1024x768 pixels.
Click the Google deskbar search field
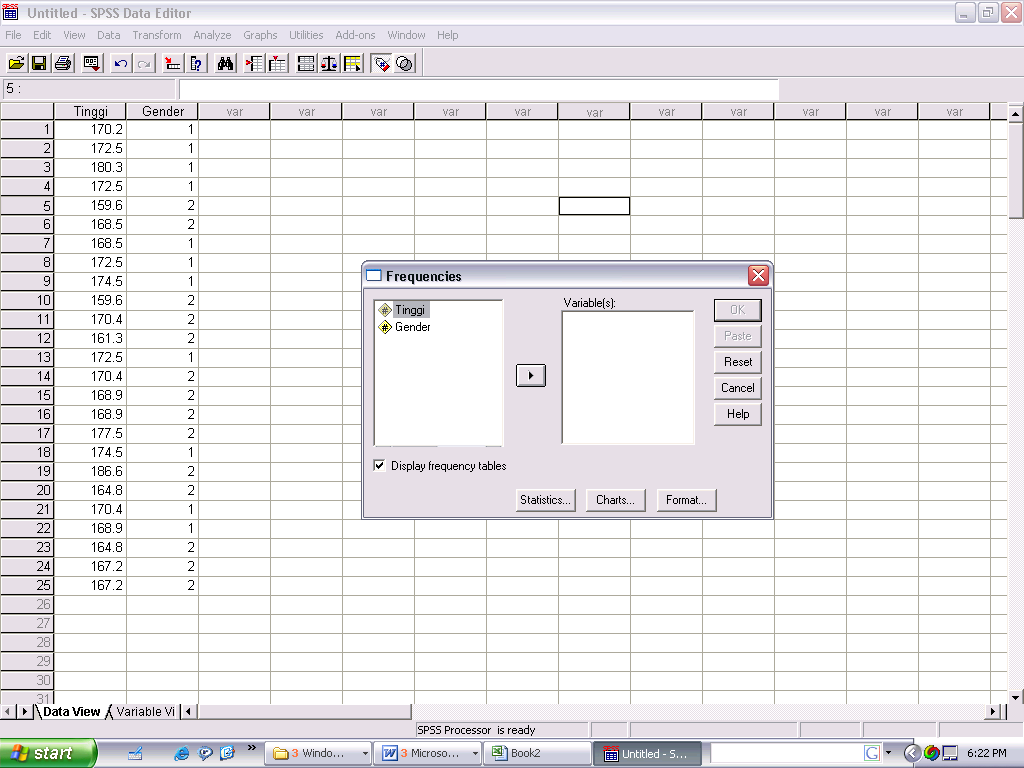pos(786,753)
